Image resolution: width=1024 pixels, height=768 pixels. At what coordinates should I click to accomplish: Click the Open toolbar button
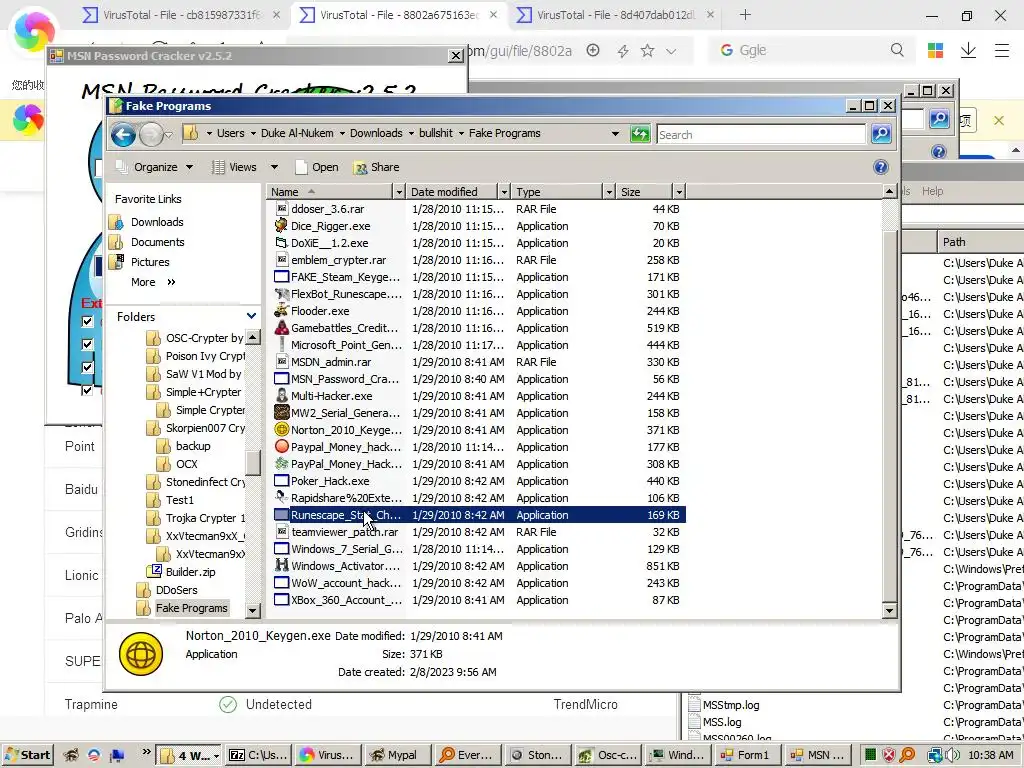(x=317, y=167)
